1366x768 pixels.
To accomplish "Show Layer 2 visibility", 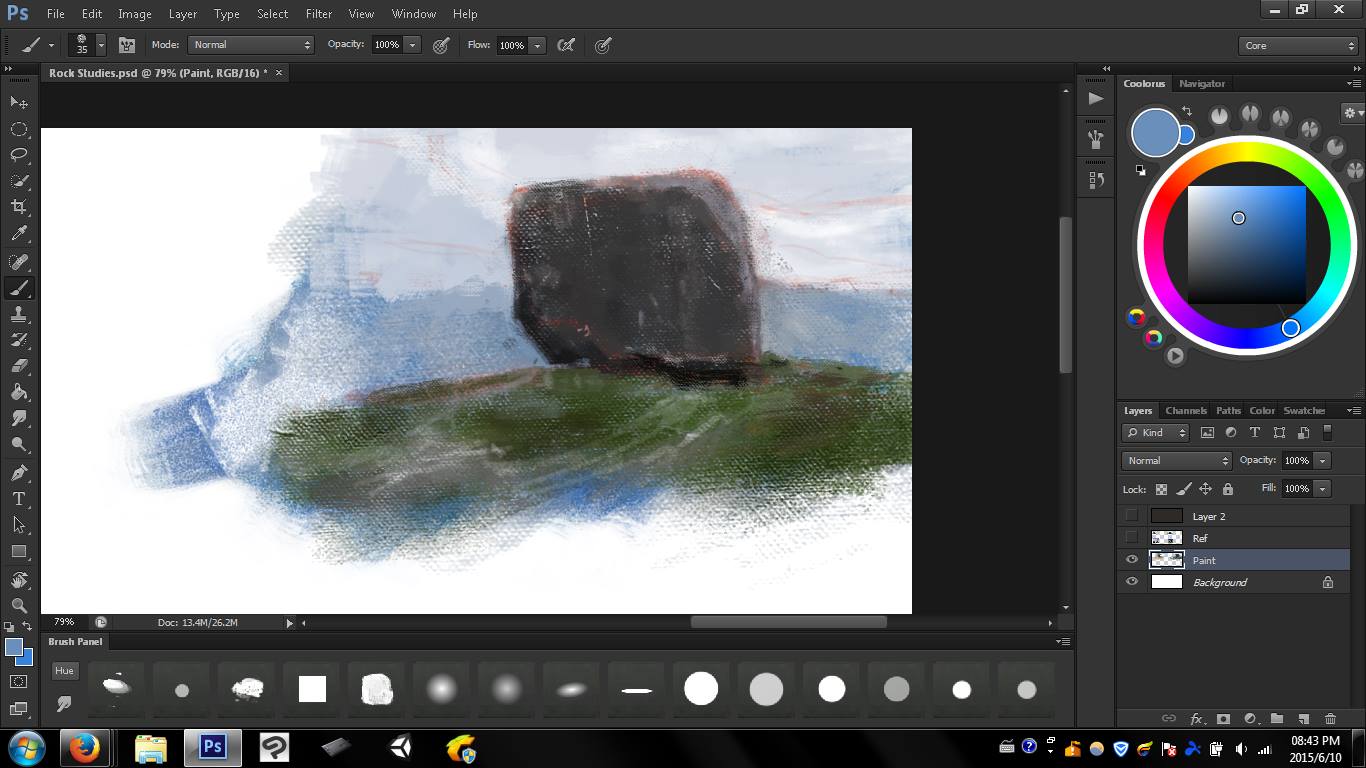I will coord(1132,516).
